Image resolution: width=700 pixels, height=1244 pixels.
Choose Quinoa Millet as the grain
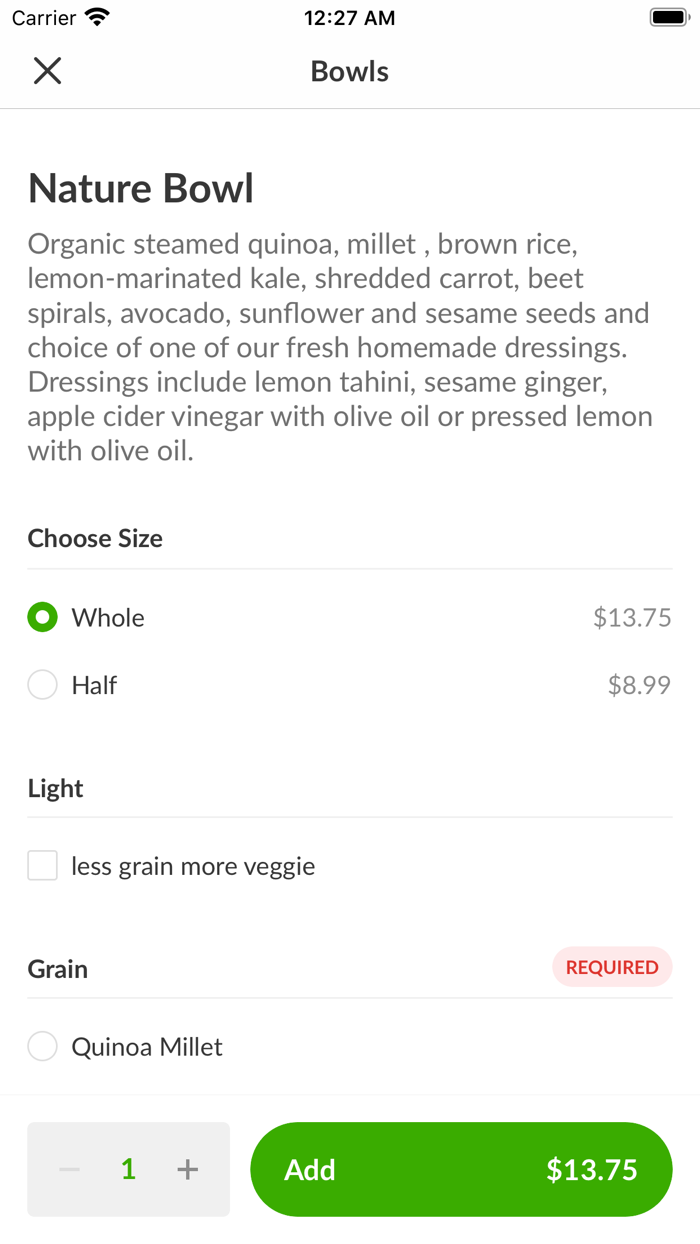point(42,1046)
